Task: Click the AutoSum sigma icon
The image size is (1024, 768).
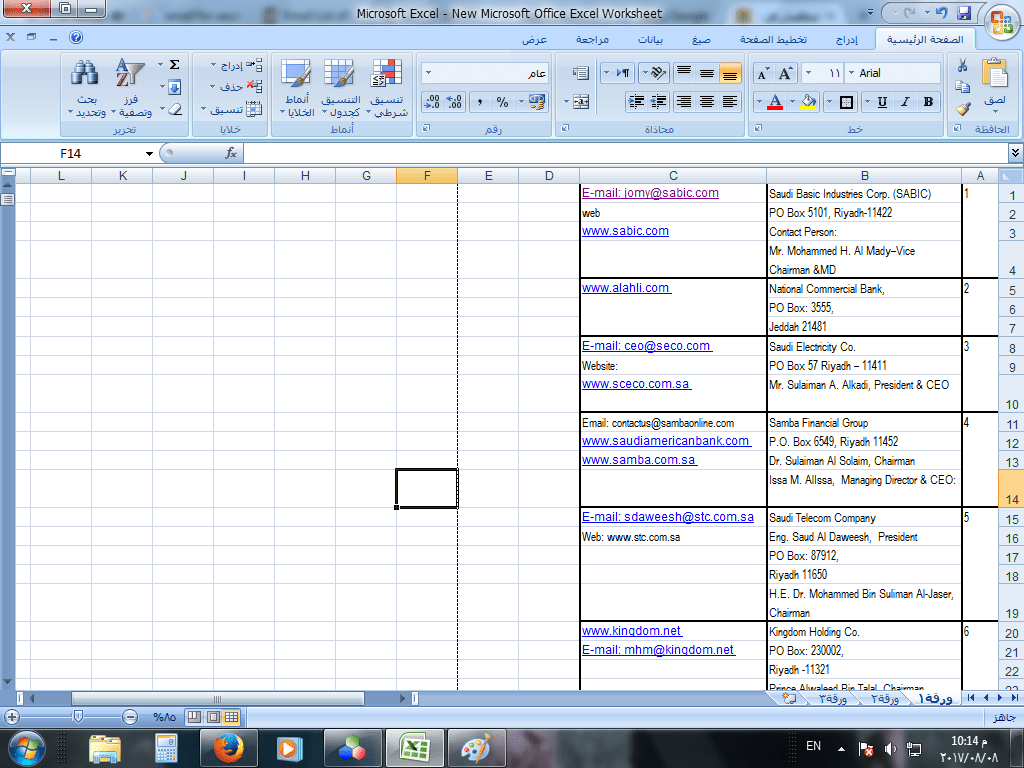Action: pos(174,65)
